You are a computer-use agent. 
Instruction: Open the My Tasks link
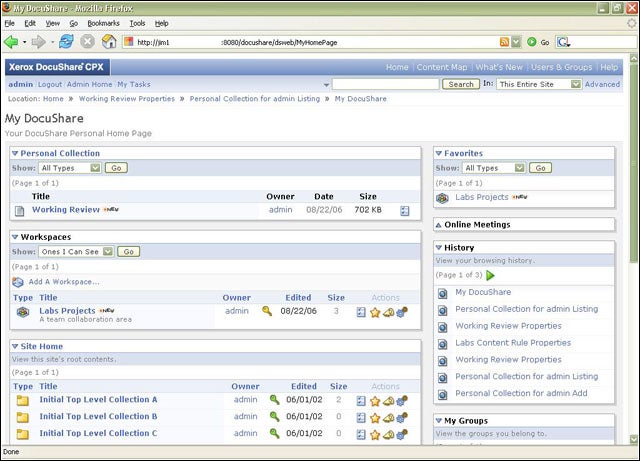click(x=134, y=84)
